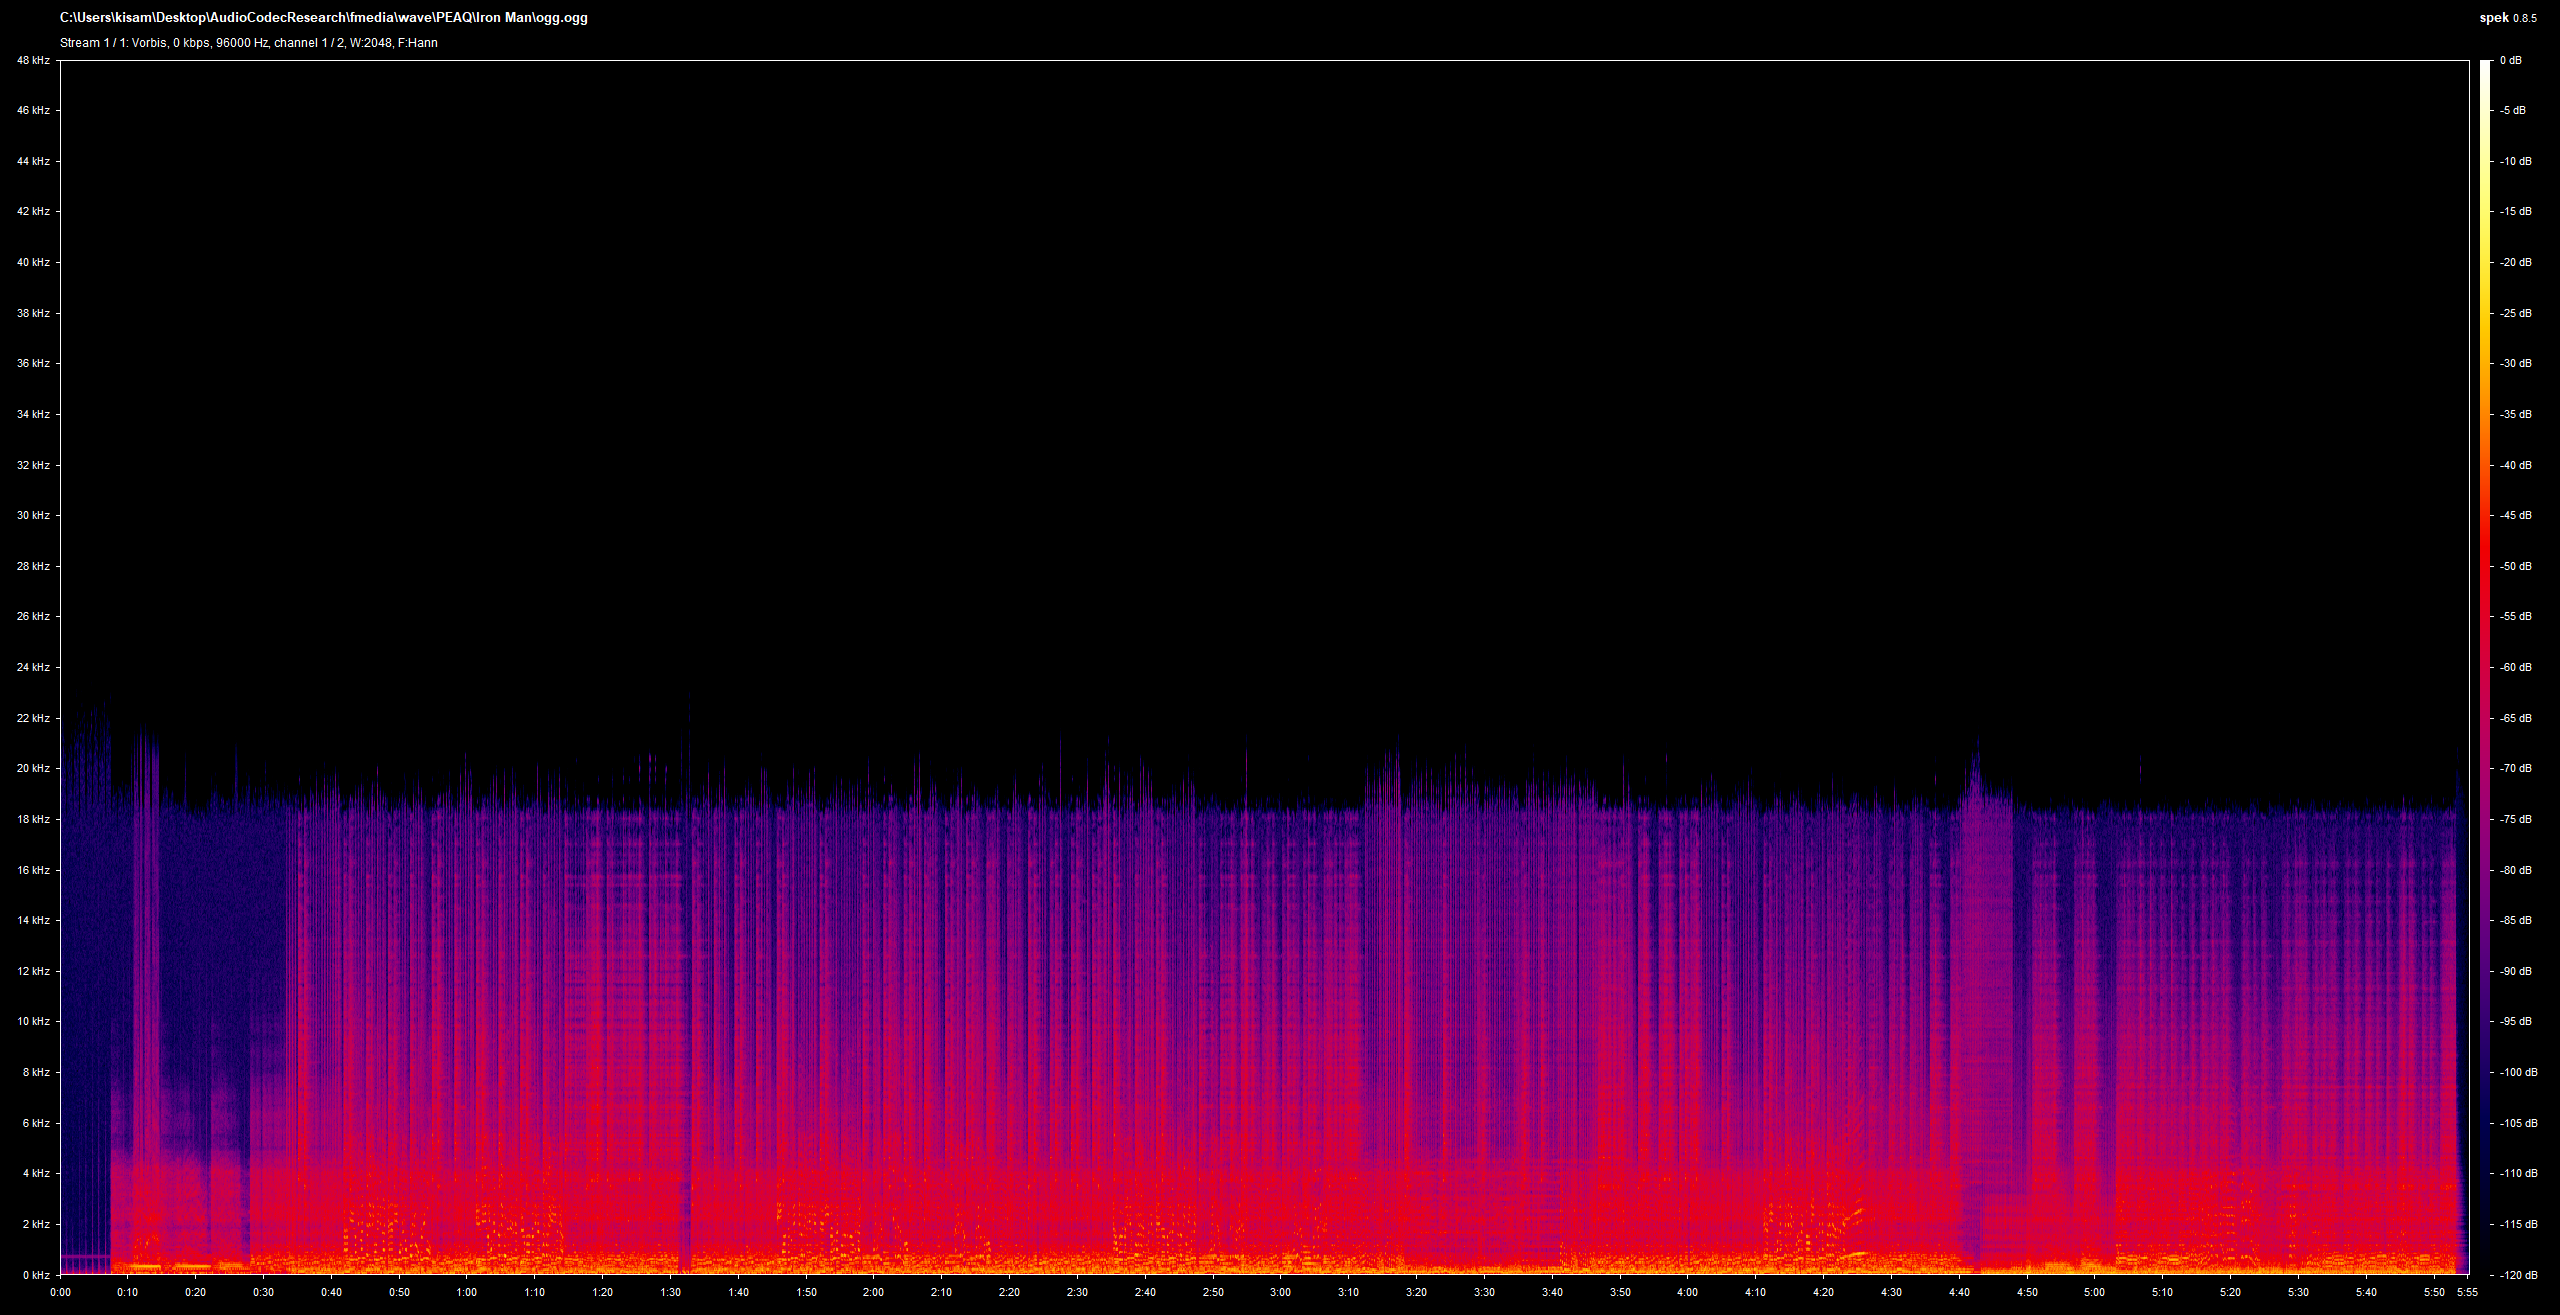Image resolution: width=2560 pixels, height=1315 pixels.
Task: Click the -30 dB scale label
Action: 2515,363
